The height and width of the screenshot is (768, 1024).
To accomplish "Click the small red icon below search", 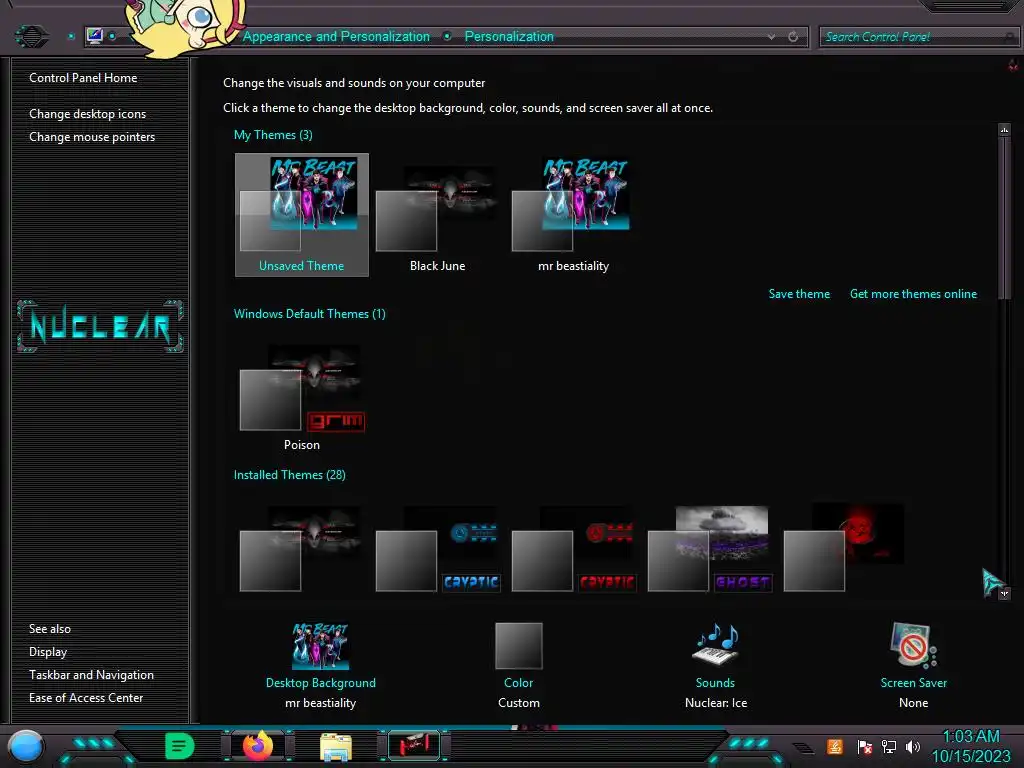I will click(1013, 65).
